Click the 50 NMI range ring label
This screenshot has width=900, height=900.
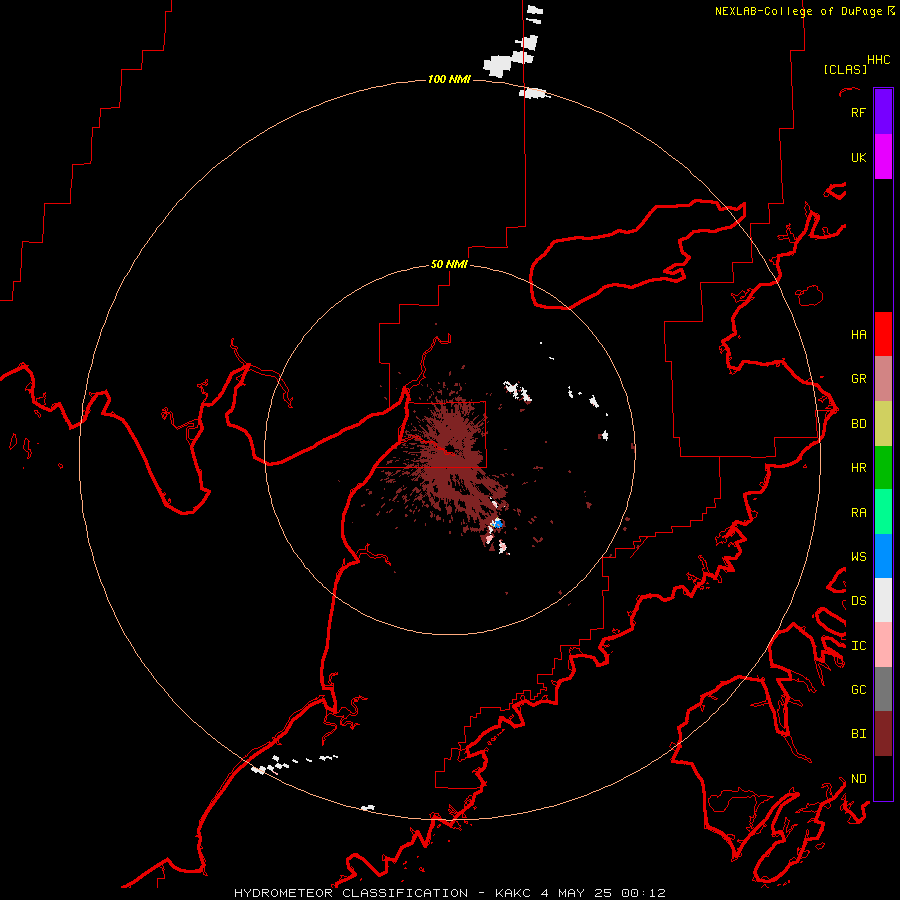[x=449, y=264]
